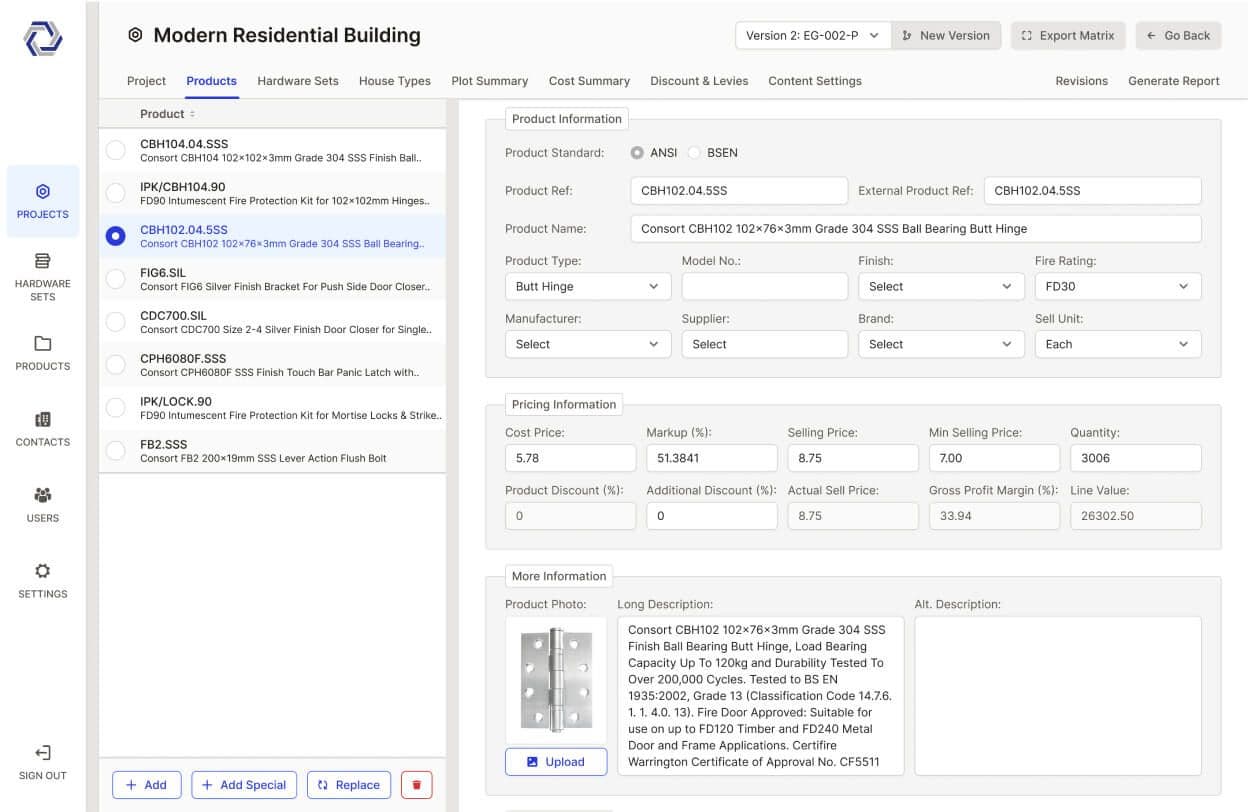
Task: Switch to the Cost Summary tab
Action: (589, 81)
